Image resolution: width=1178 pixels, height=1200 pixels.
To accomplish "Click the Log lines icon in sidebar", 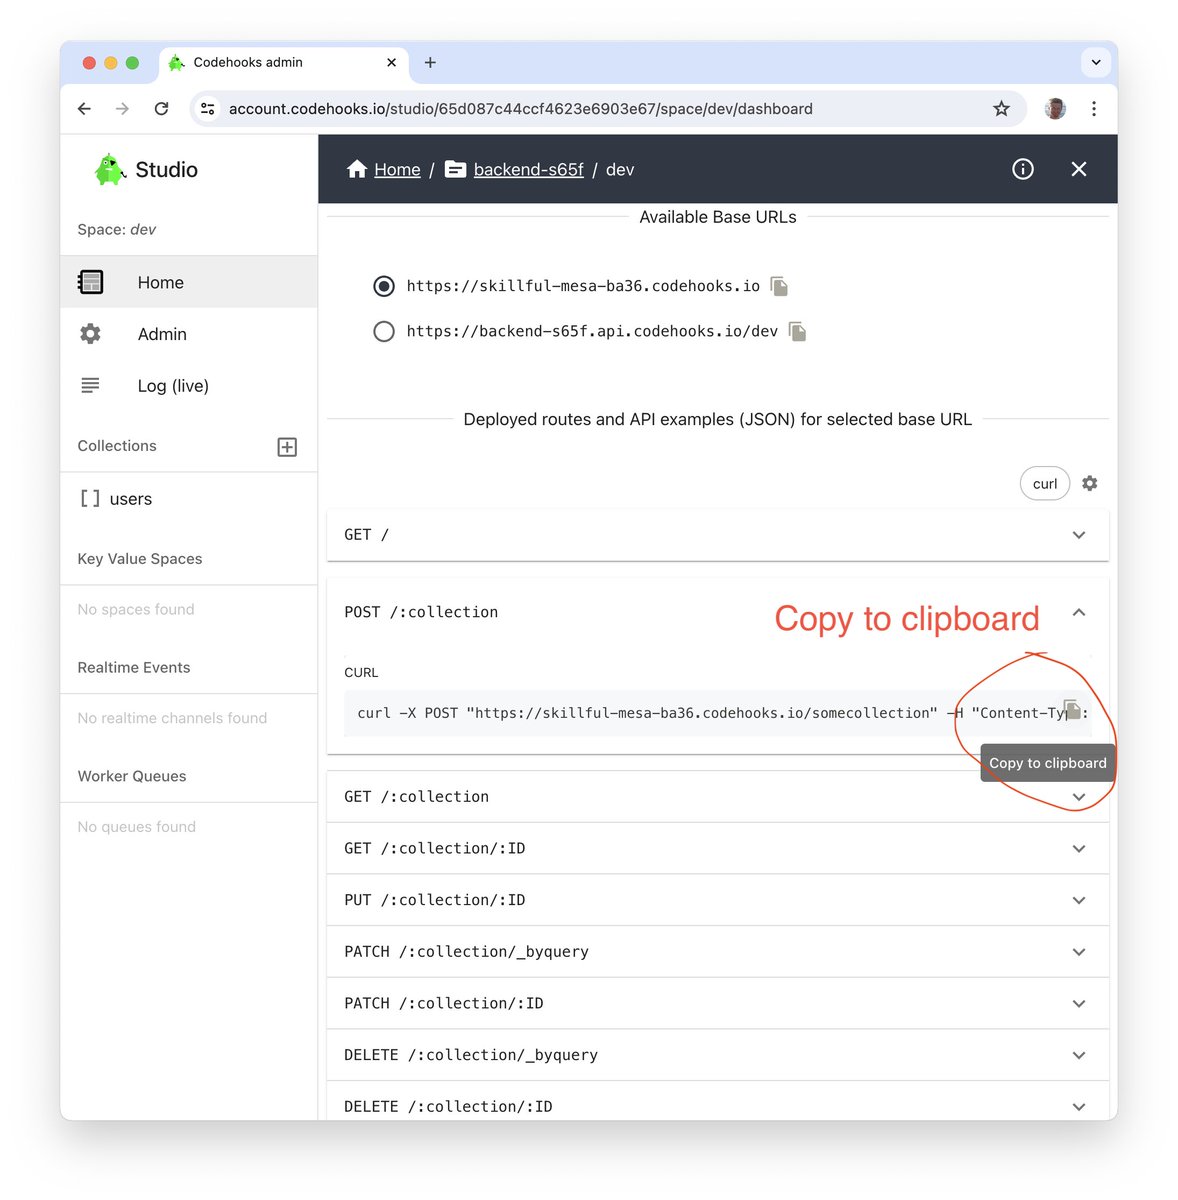I will tap(90, 385).
